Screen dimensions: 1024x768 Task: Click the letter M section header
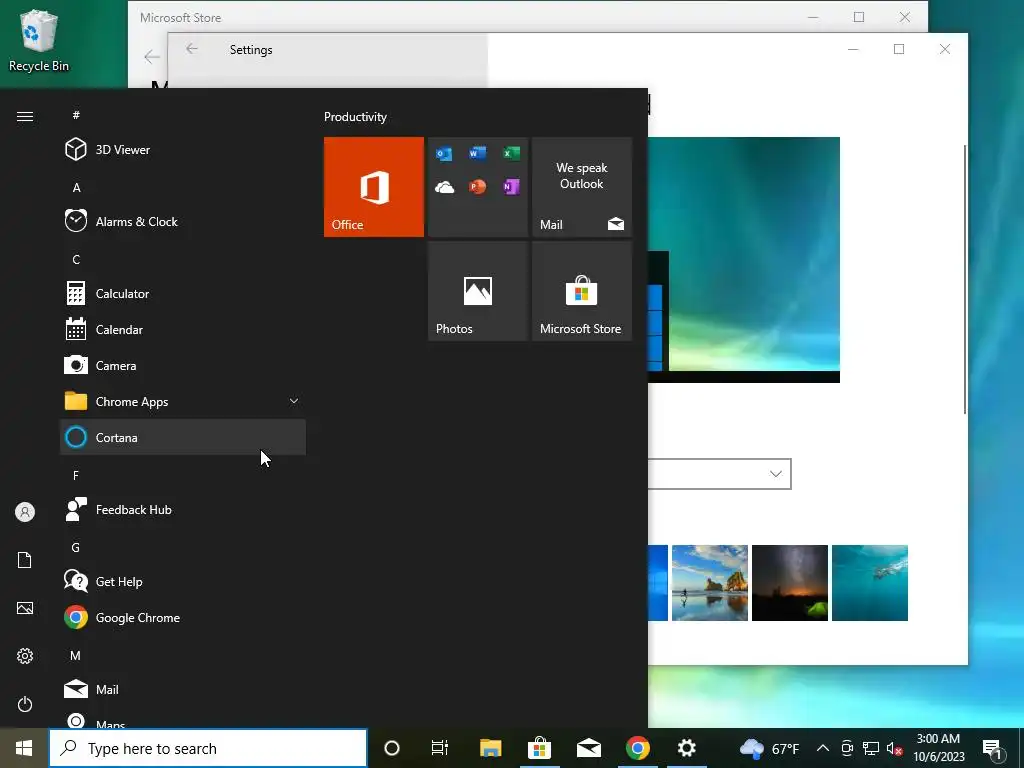76,655
